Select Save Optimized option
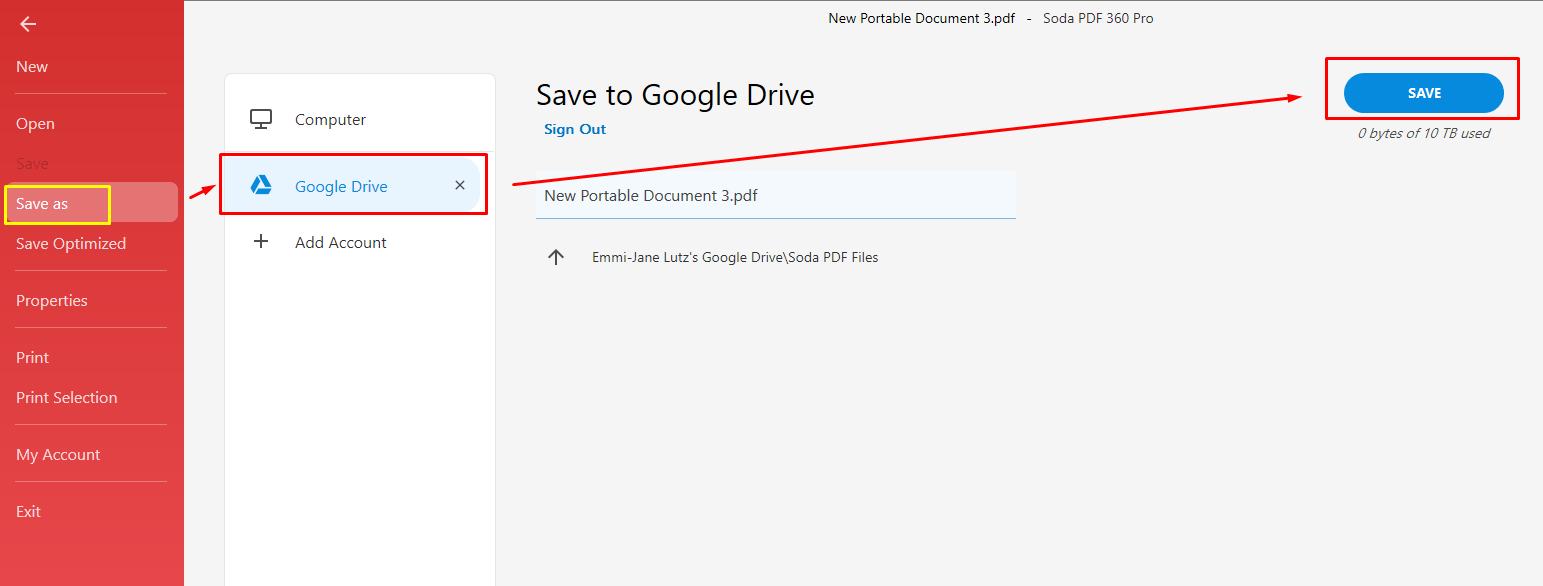This screenshot has width=1543, height=586. 71,243
